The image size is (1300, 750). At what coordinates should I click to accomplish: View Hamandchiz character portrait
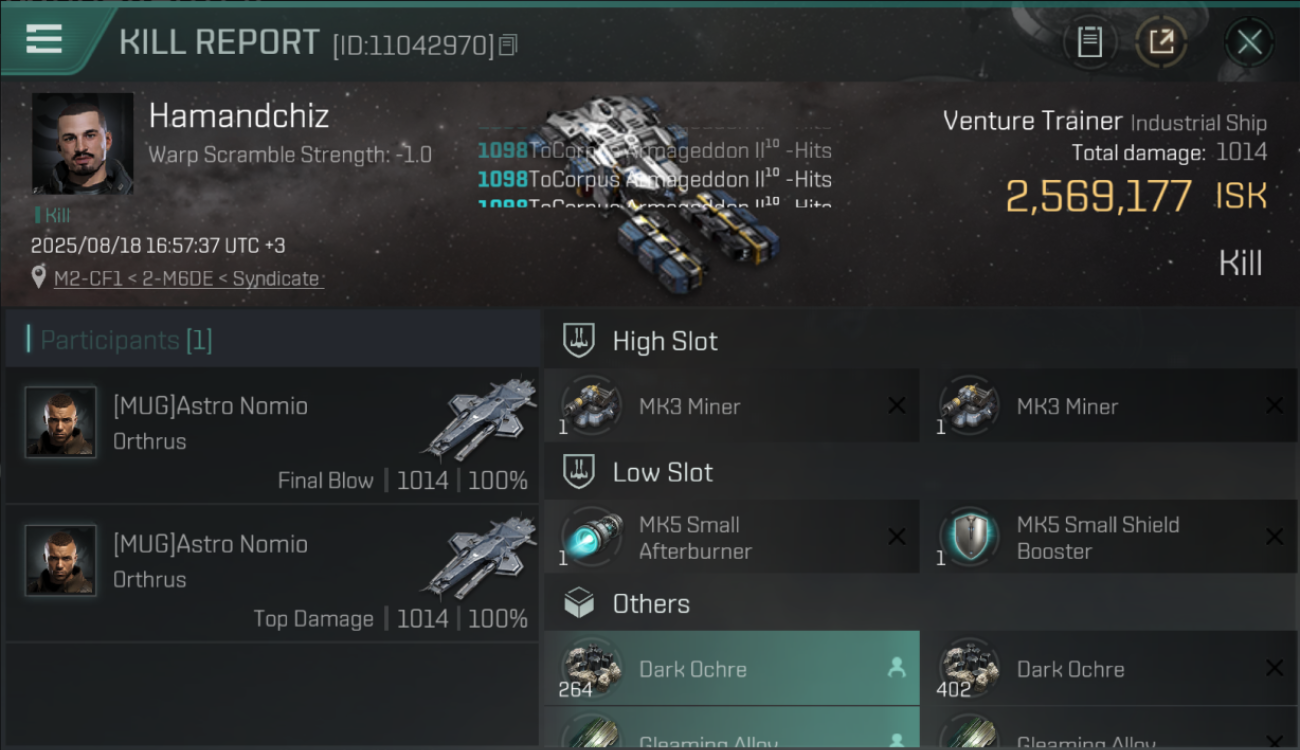tap(82, 143)
